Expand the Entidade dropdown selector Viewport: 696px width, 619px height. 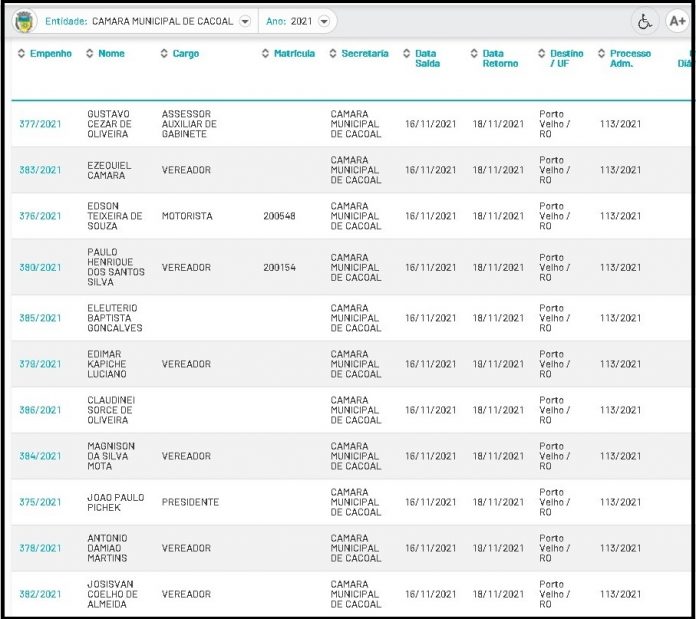pos(245,21)
